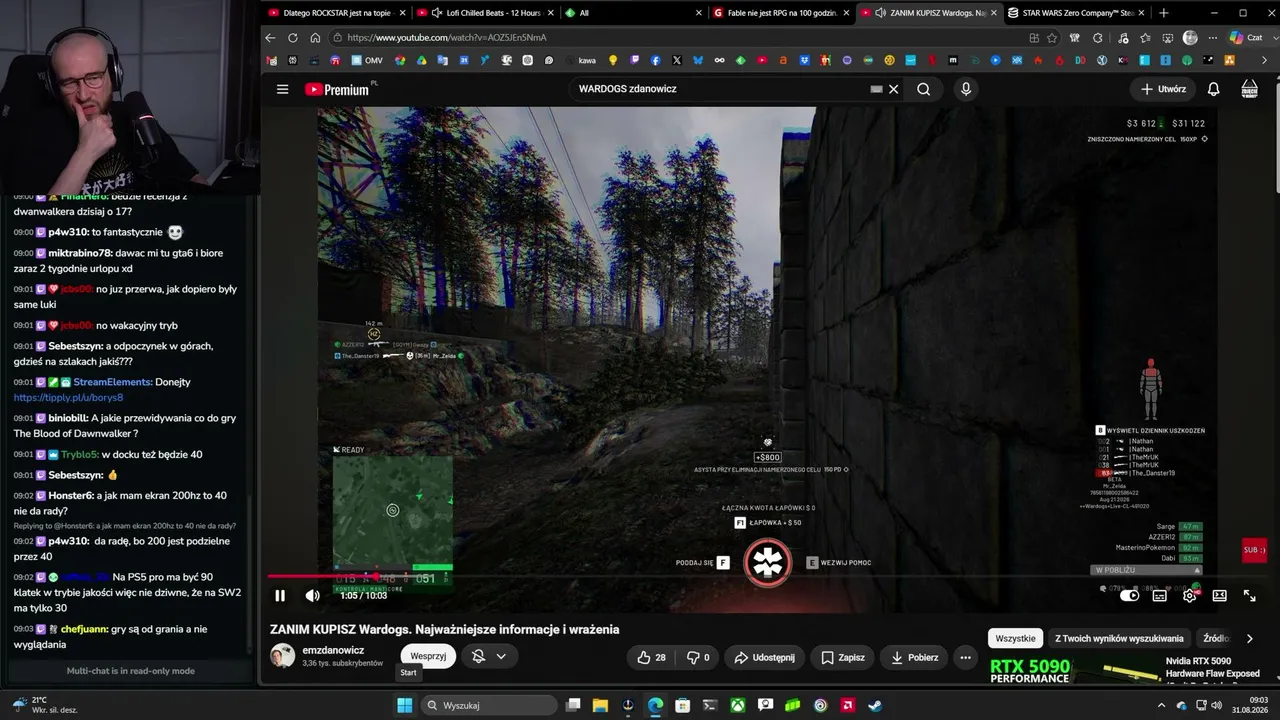Reload the current page
The width and height of the screenshot is (1280, 720).
point(292,37)
